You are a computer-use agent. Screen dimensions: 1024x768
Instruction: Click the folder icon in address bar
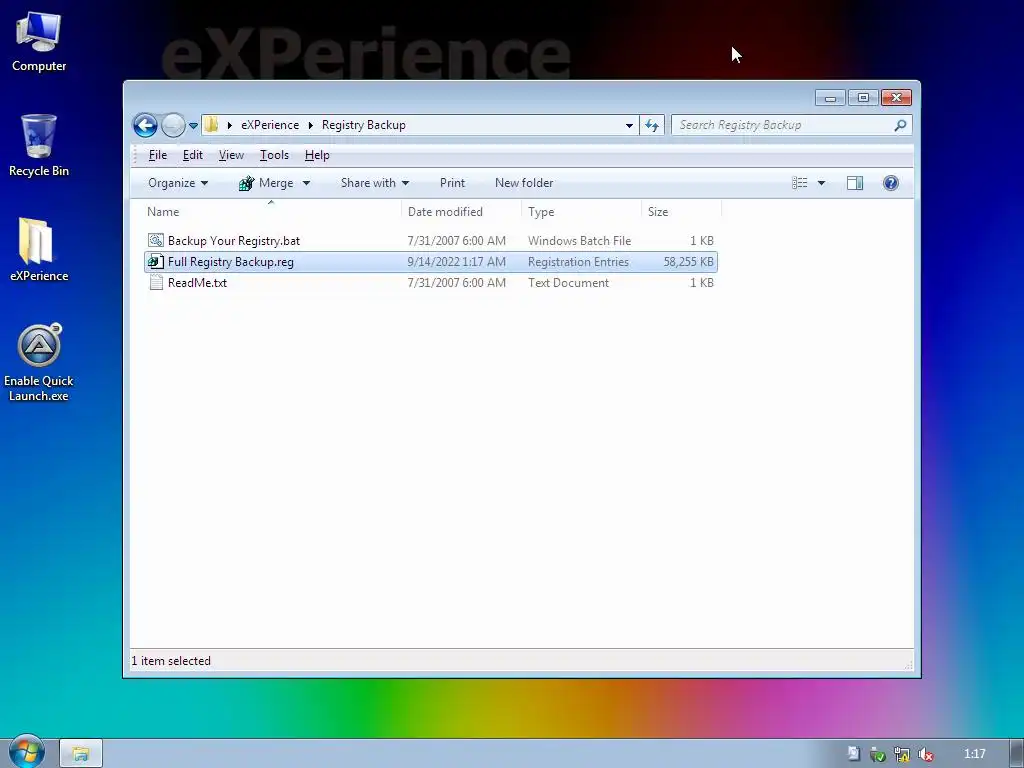pos(211,125)
